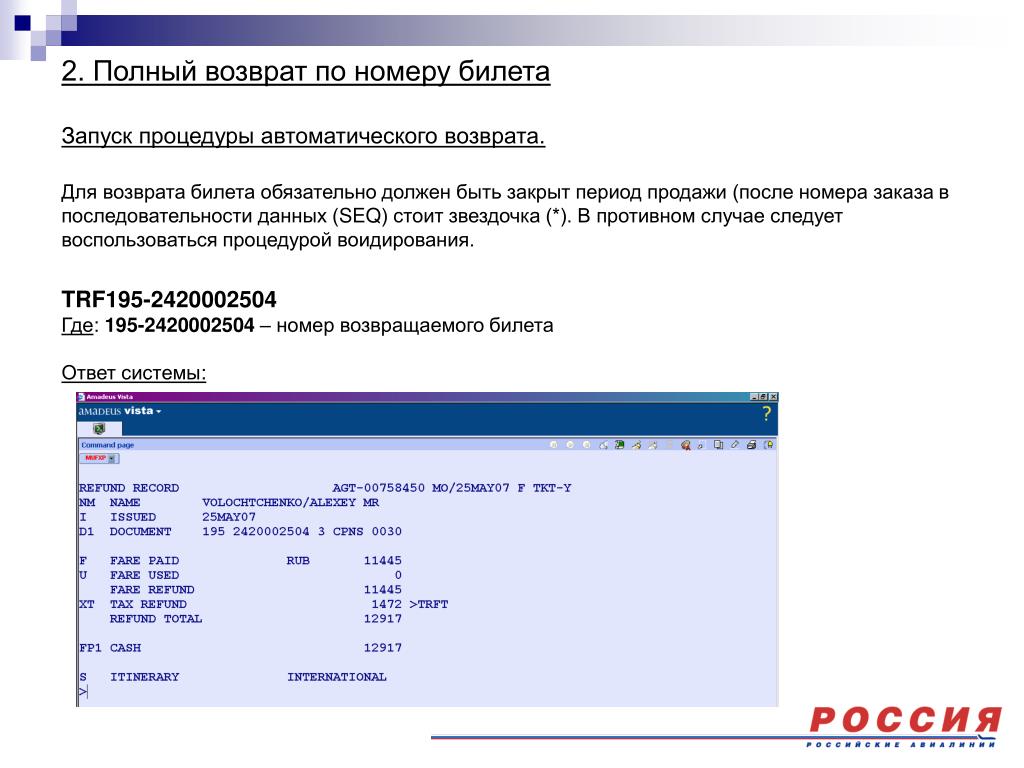Click the 'REFUND RECORD' header text
The width and height of the screenshot is (1024, 768).
[x=129, y=488]
